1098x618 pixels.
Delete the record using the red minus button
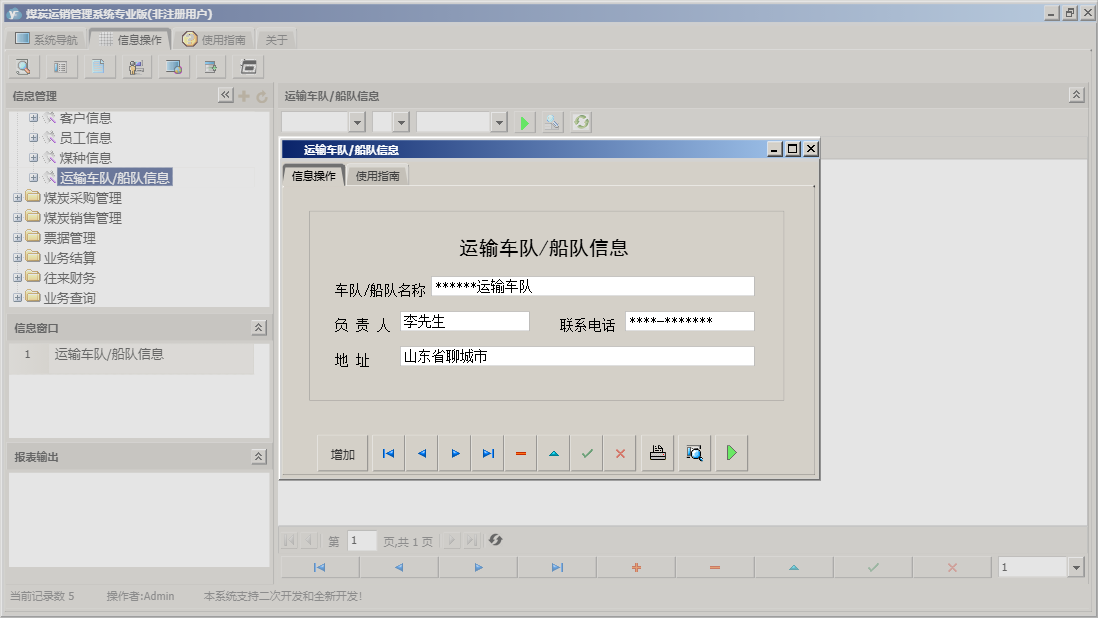(x=520, y=453)
